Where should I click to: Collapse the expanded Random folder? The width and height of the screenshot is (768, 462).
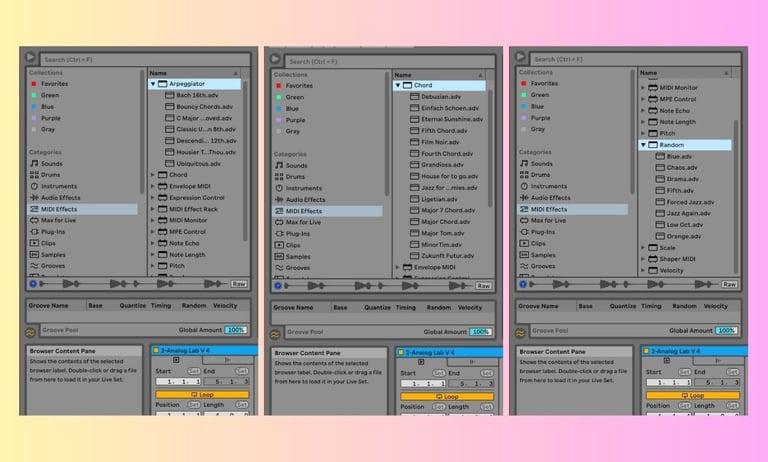point(643,145)
